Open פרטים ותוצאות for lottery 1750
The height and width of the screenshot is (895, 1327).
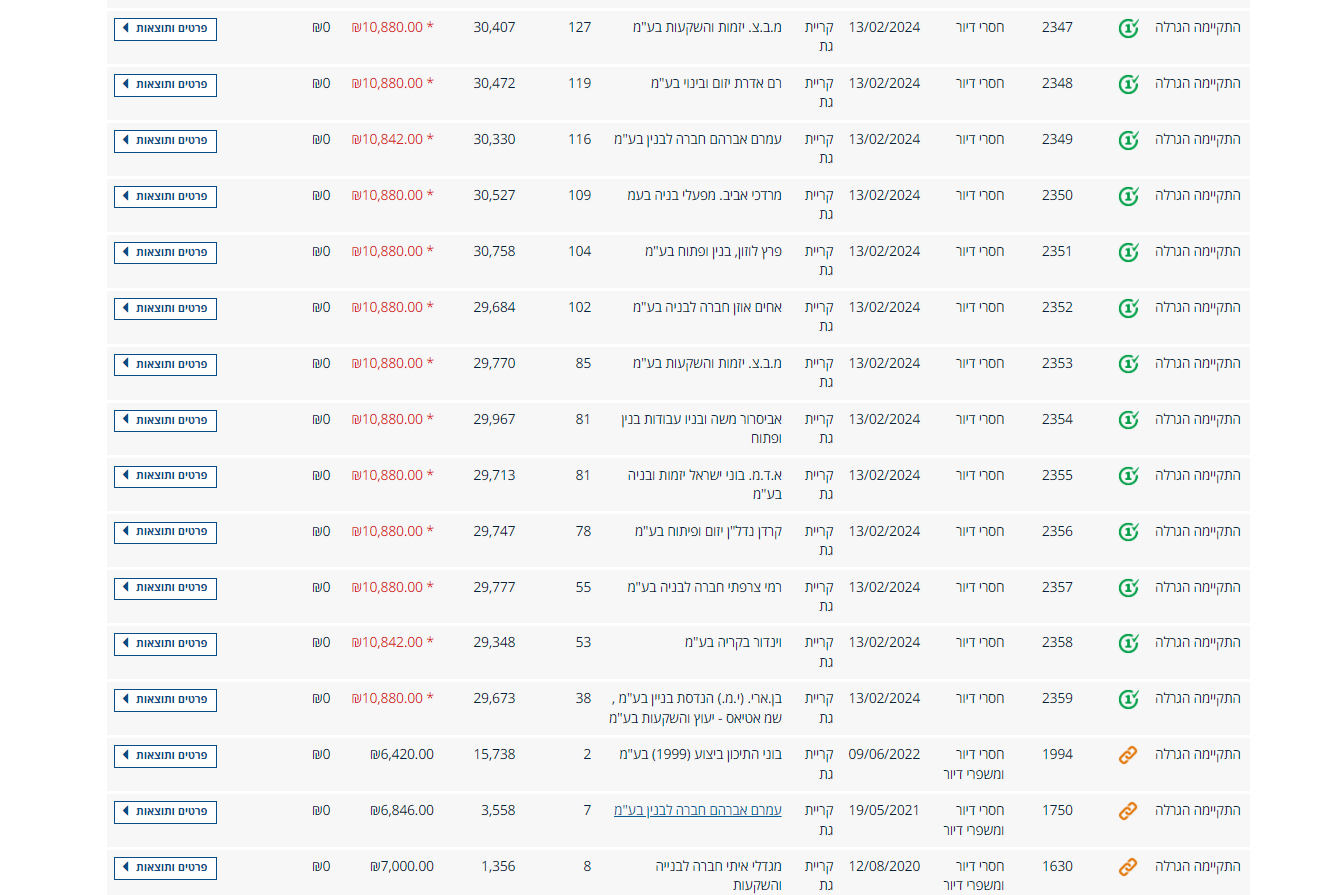coord(165,811)
